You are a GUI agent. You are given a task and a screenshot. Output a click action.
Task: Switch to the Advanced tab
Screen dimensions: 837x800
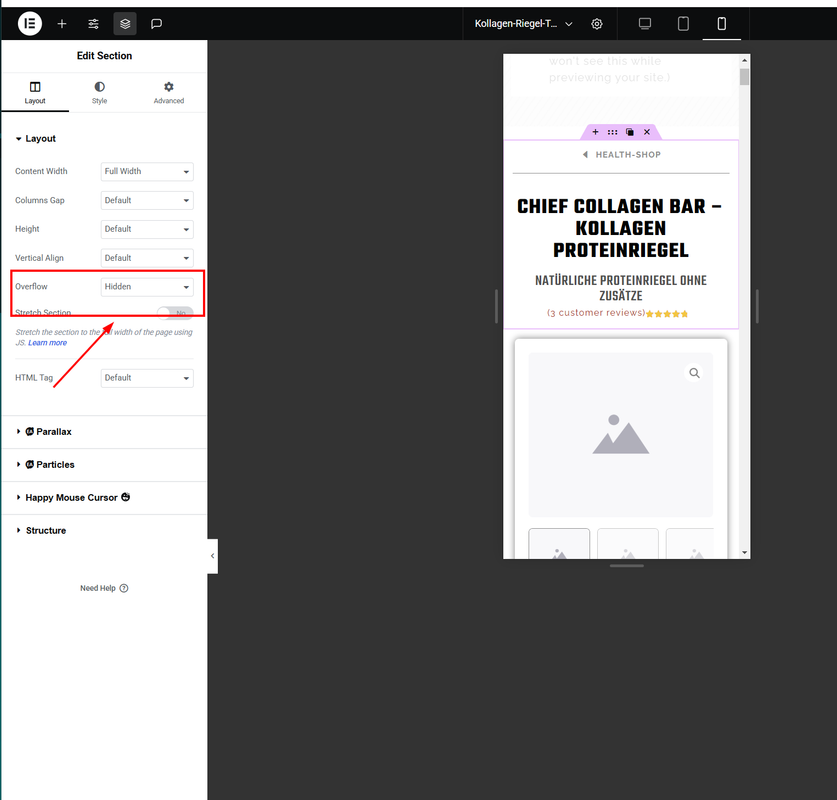(x=169, y=92)
